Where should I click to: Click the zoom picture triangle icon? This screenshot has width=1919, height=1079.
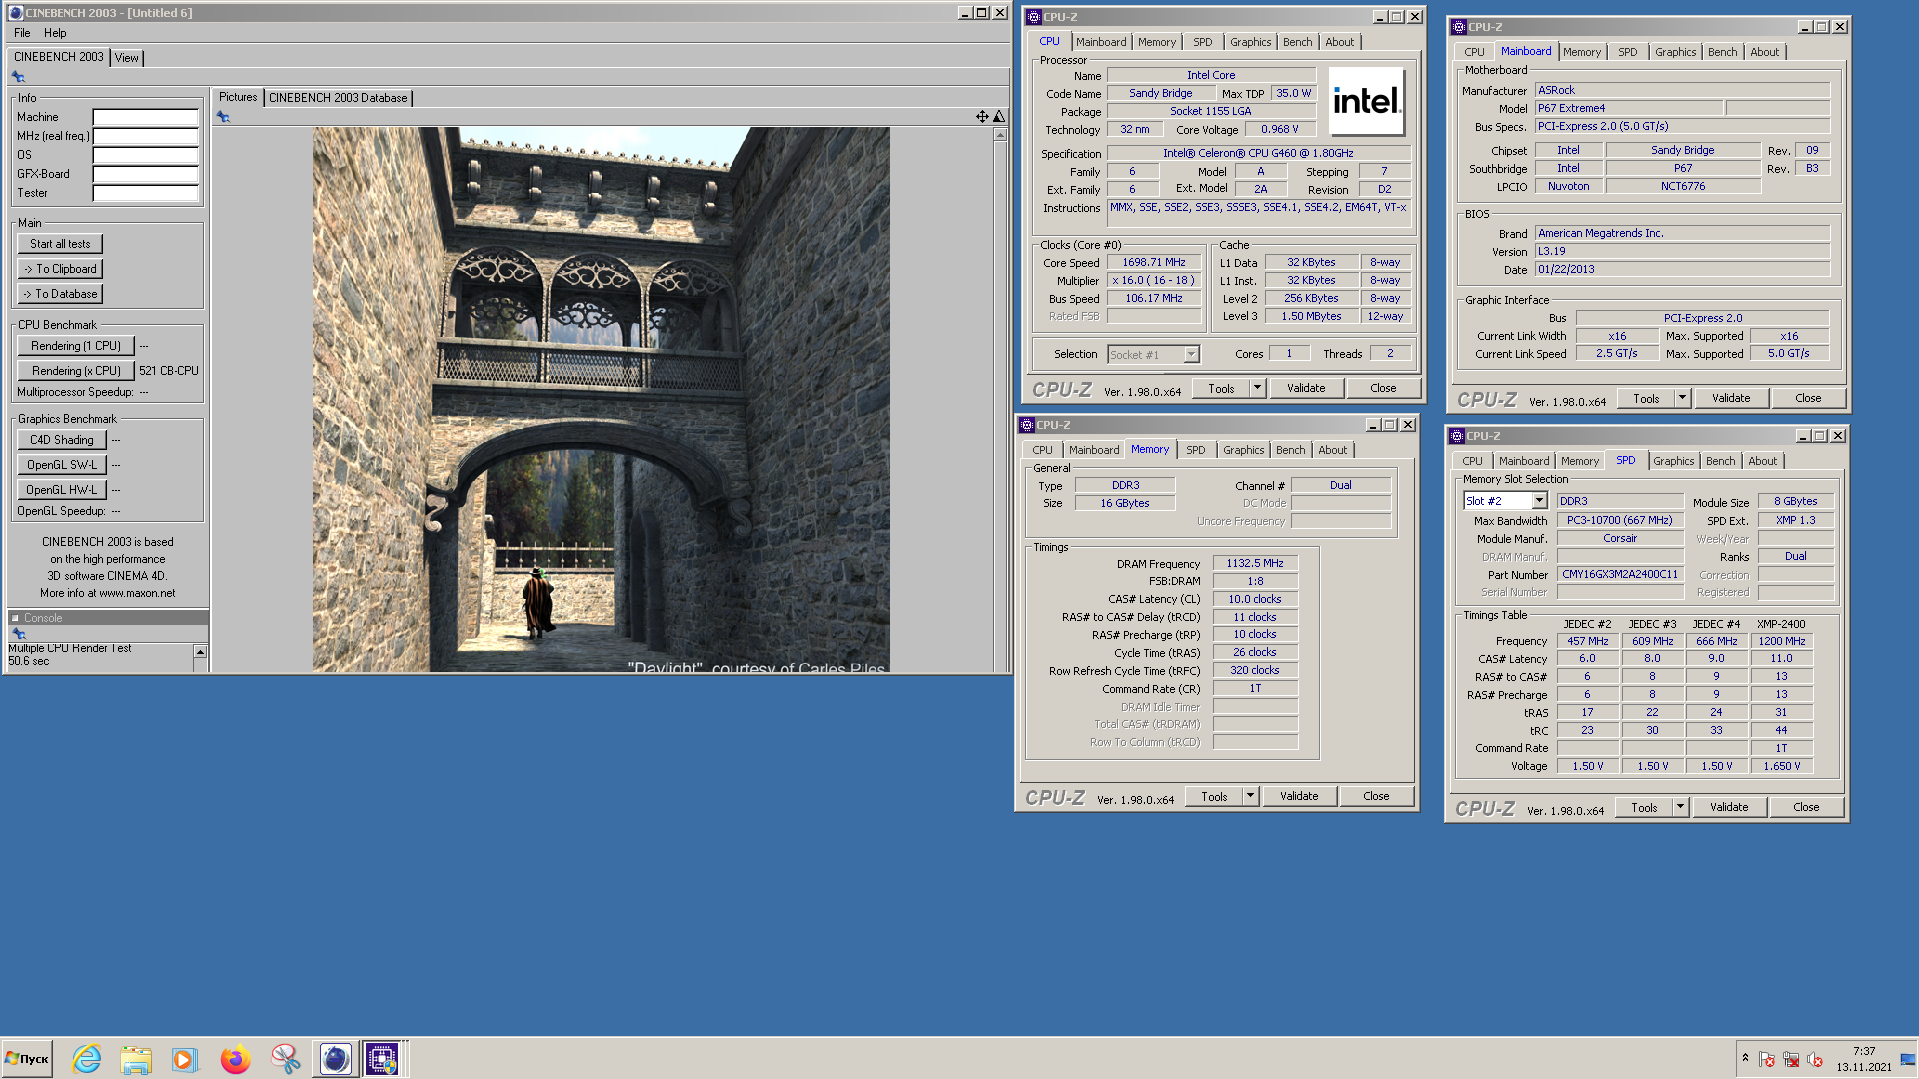998,117
